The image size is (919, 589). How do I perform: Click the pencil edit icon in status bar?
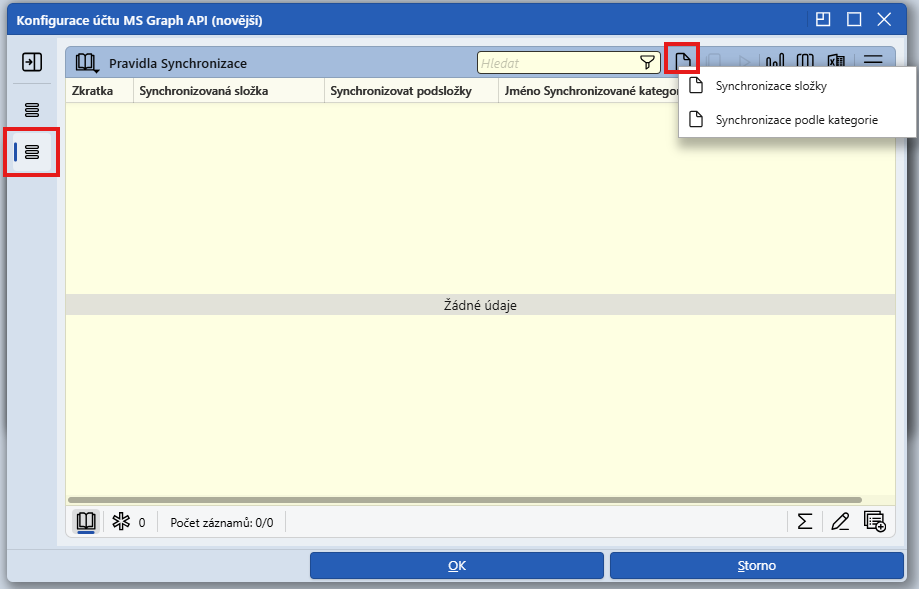tap(840, 521)
